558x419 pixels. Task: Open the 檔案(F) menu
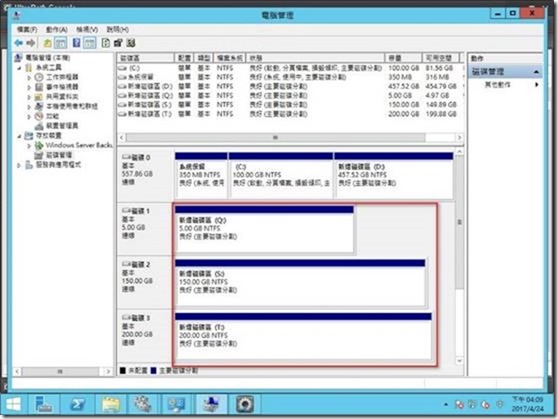(27, 29)
